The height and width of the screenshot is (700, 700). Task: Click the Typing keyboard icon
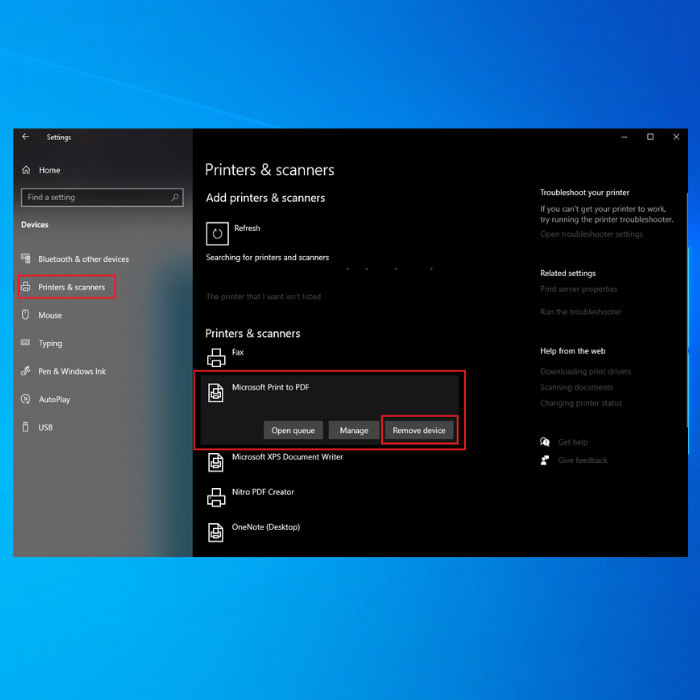tap(25, 342)
